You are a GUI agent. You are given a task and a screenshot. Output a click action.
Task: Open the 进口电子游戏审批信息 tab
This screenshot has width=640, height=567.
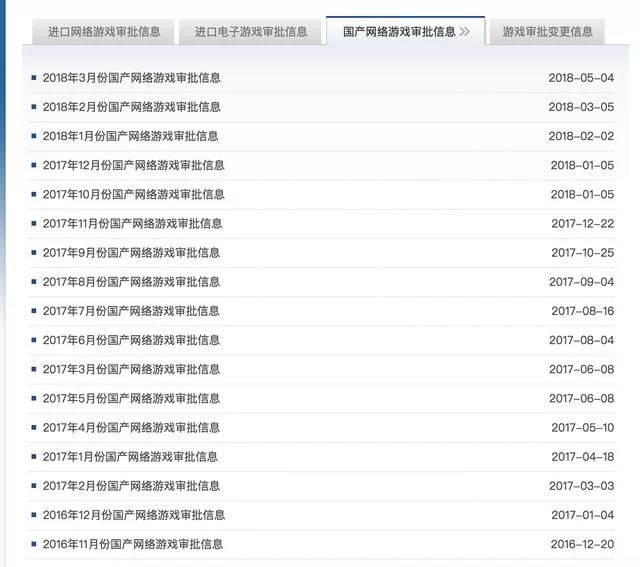coord(251,31)
